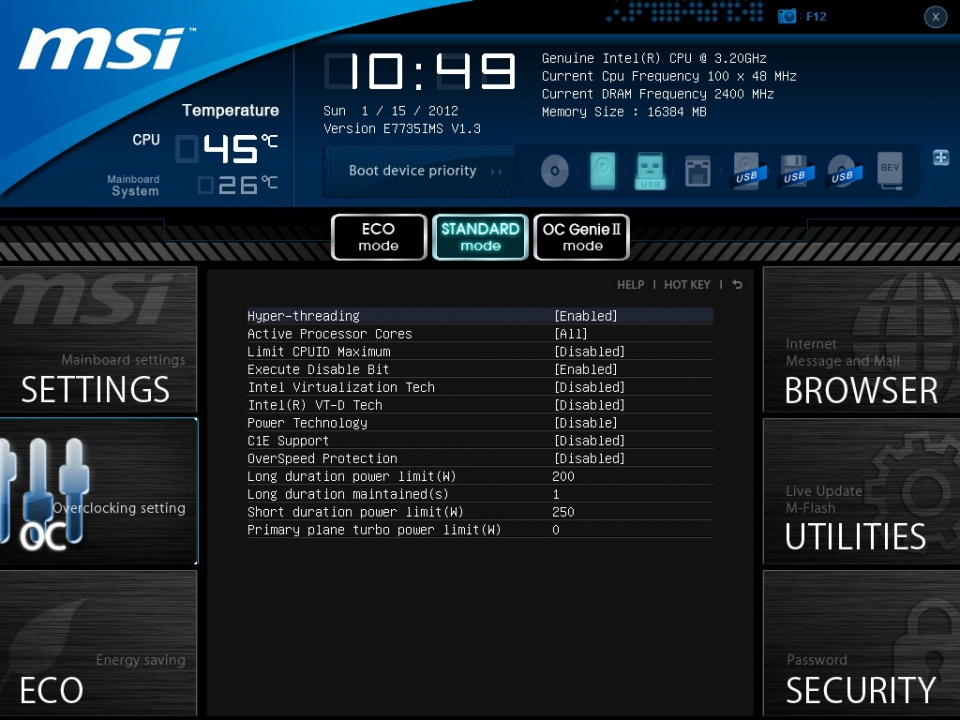This screenshot has height=720, width=960.
Task: Open Active Processor Cores All option list
Action: [x=571, y=334]
